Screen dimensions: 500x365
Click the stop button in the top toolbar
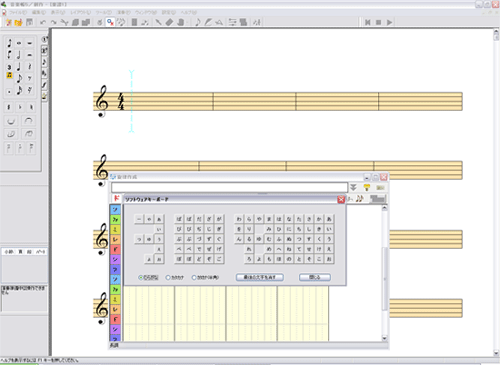tap(378, 22)
